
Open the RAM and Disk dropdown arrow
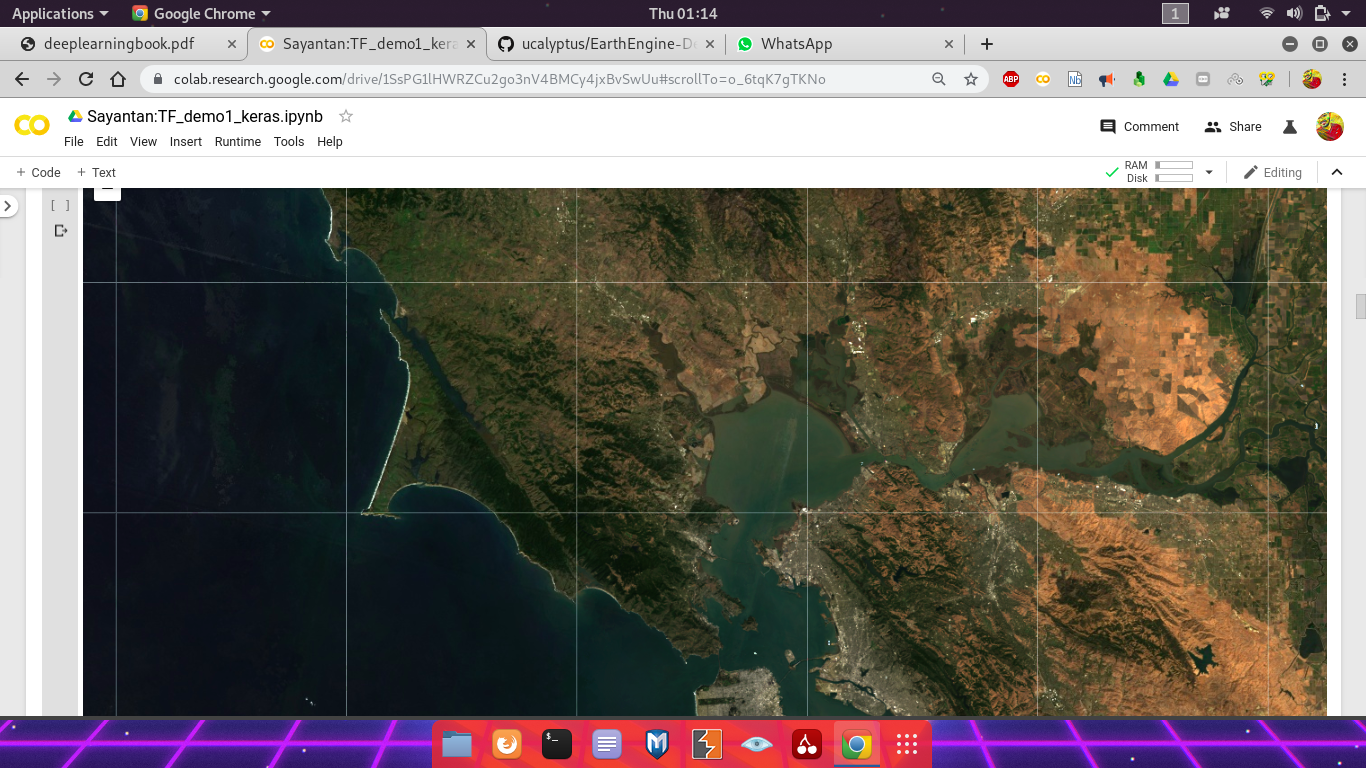[x=1208, y=172]
